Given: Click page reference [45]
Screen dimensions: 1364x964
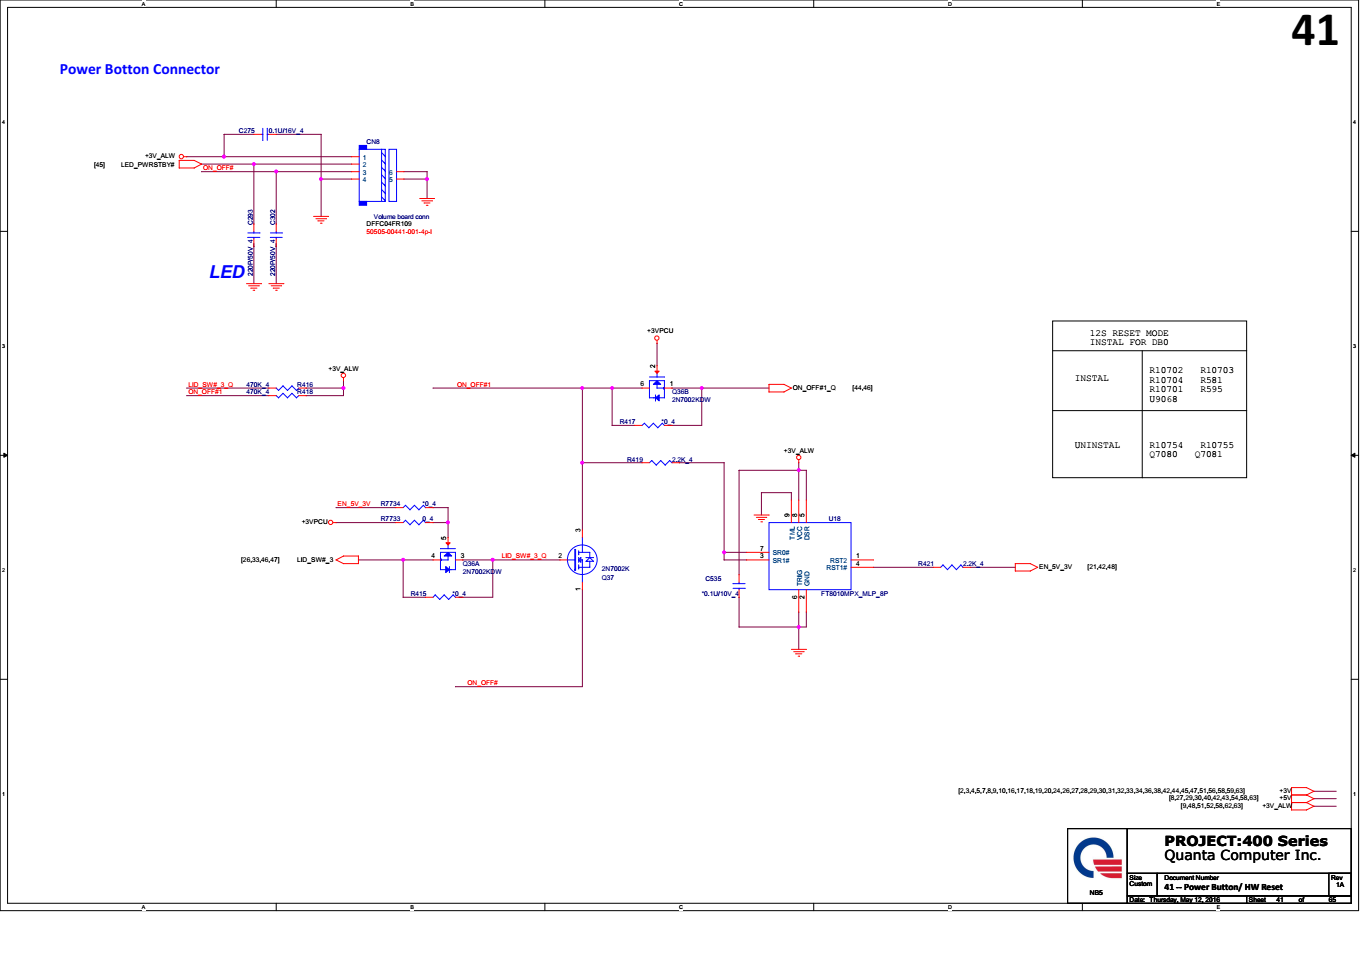Looking at the screenshot, I should pyautogui.click(x=99, y=165).
